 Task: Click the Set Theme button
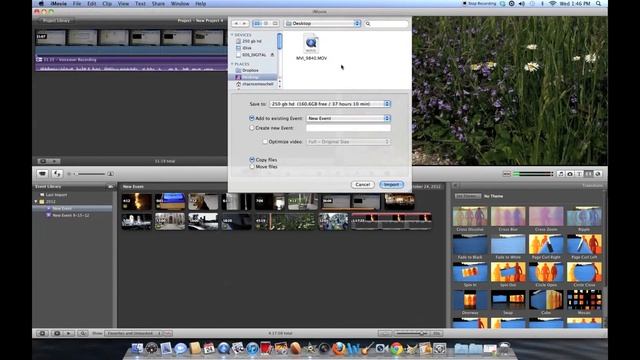(x=468, y=196)
